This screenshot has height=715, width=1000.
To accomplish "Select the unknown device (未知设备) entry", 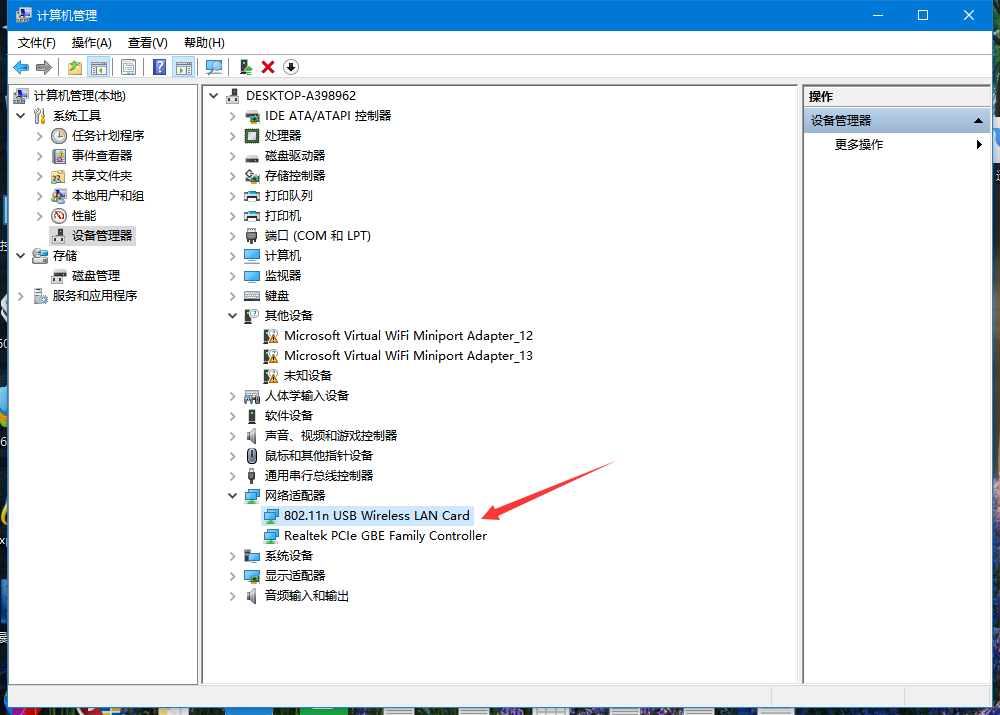I will [x=308, y=376].
